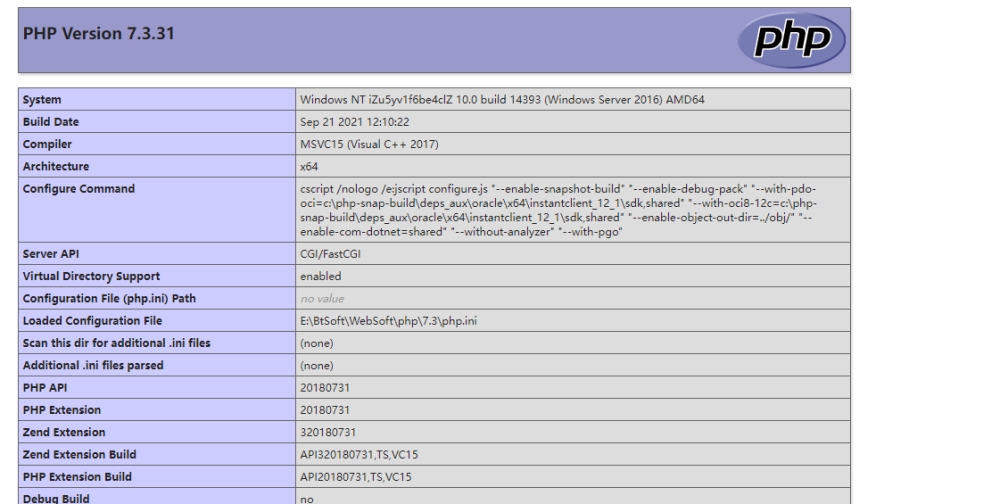1000x504 pixels.
Task: Click the 'System' row label
Action: (42, 100)
